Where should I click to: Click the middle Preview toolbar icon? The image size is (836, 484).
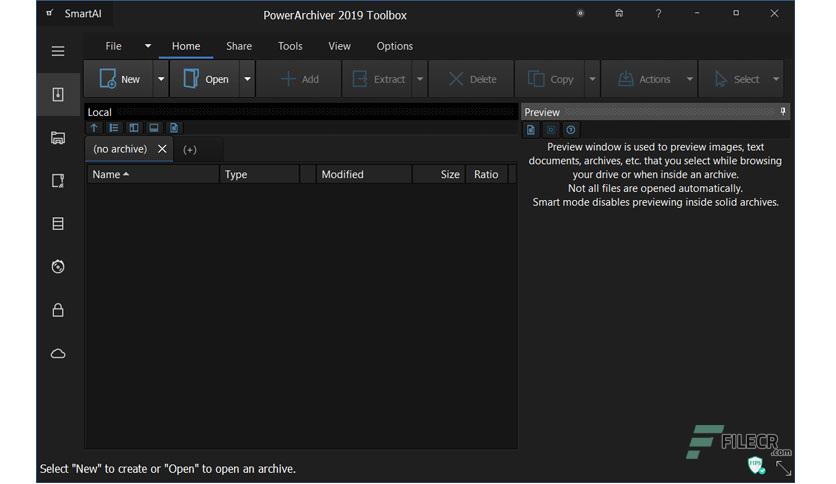pos(551,130)
